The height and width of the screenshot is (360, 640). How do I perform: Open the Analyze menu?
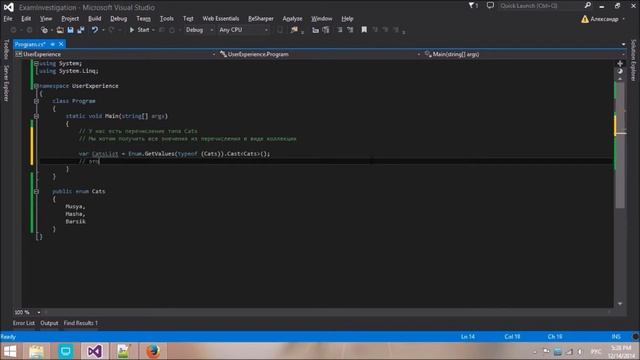[292, 19]
